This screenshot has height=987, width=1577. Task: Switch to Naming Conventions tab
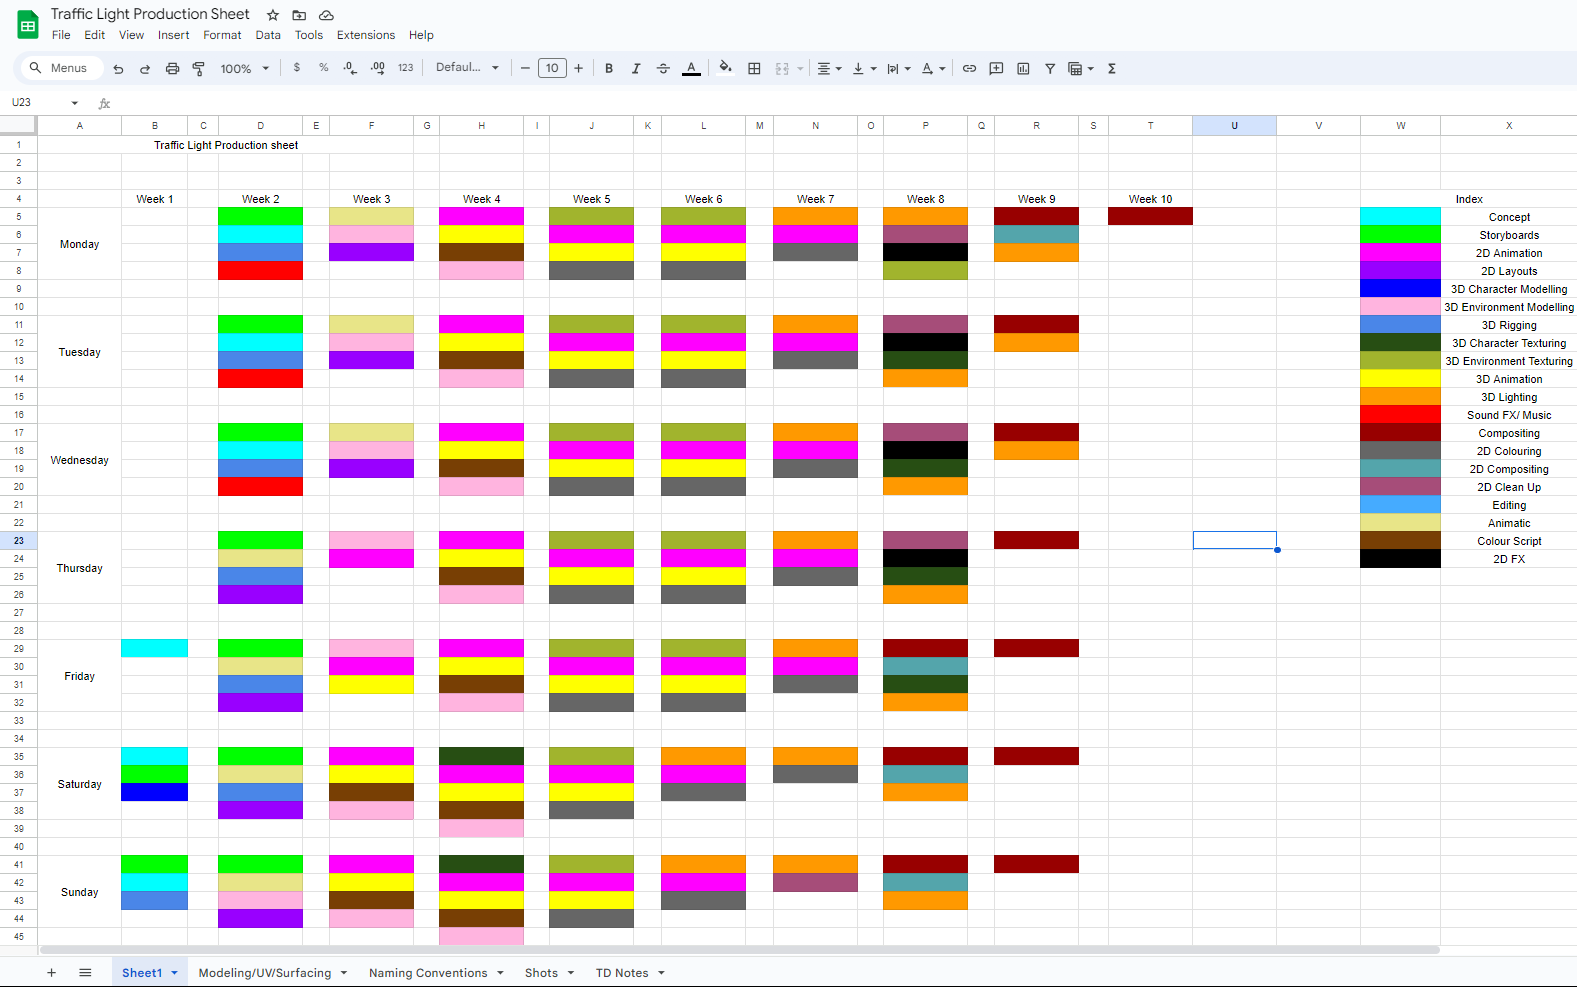pyautogui.click(x=428, y=973)
